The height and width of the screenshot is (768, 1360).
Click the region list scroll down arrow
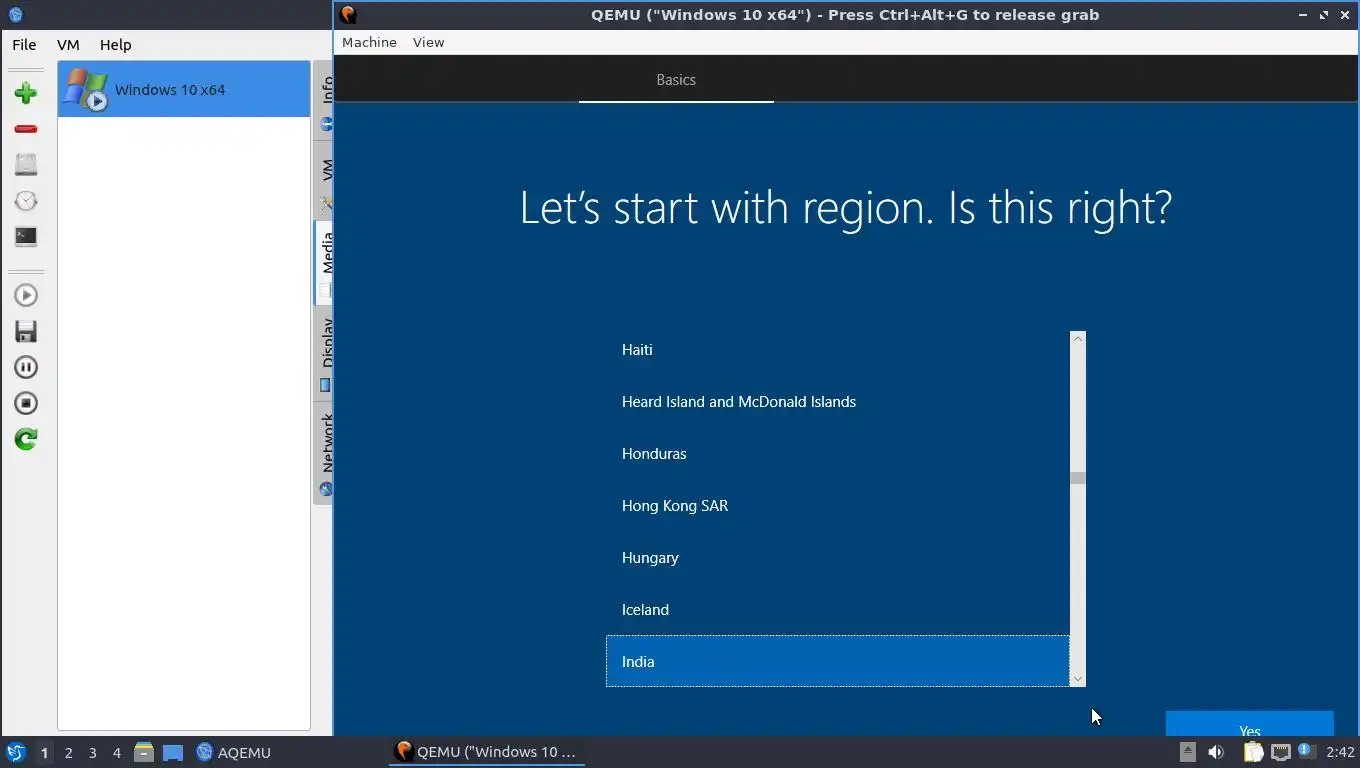[x=1078, y=679]
